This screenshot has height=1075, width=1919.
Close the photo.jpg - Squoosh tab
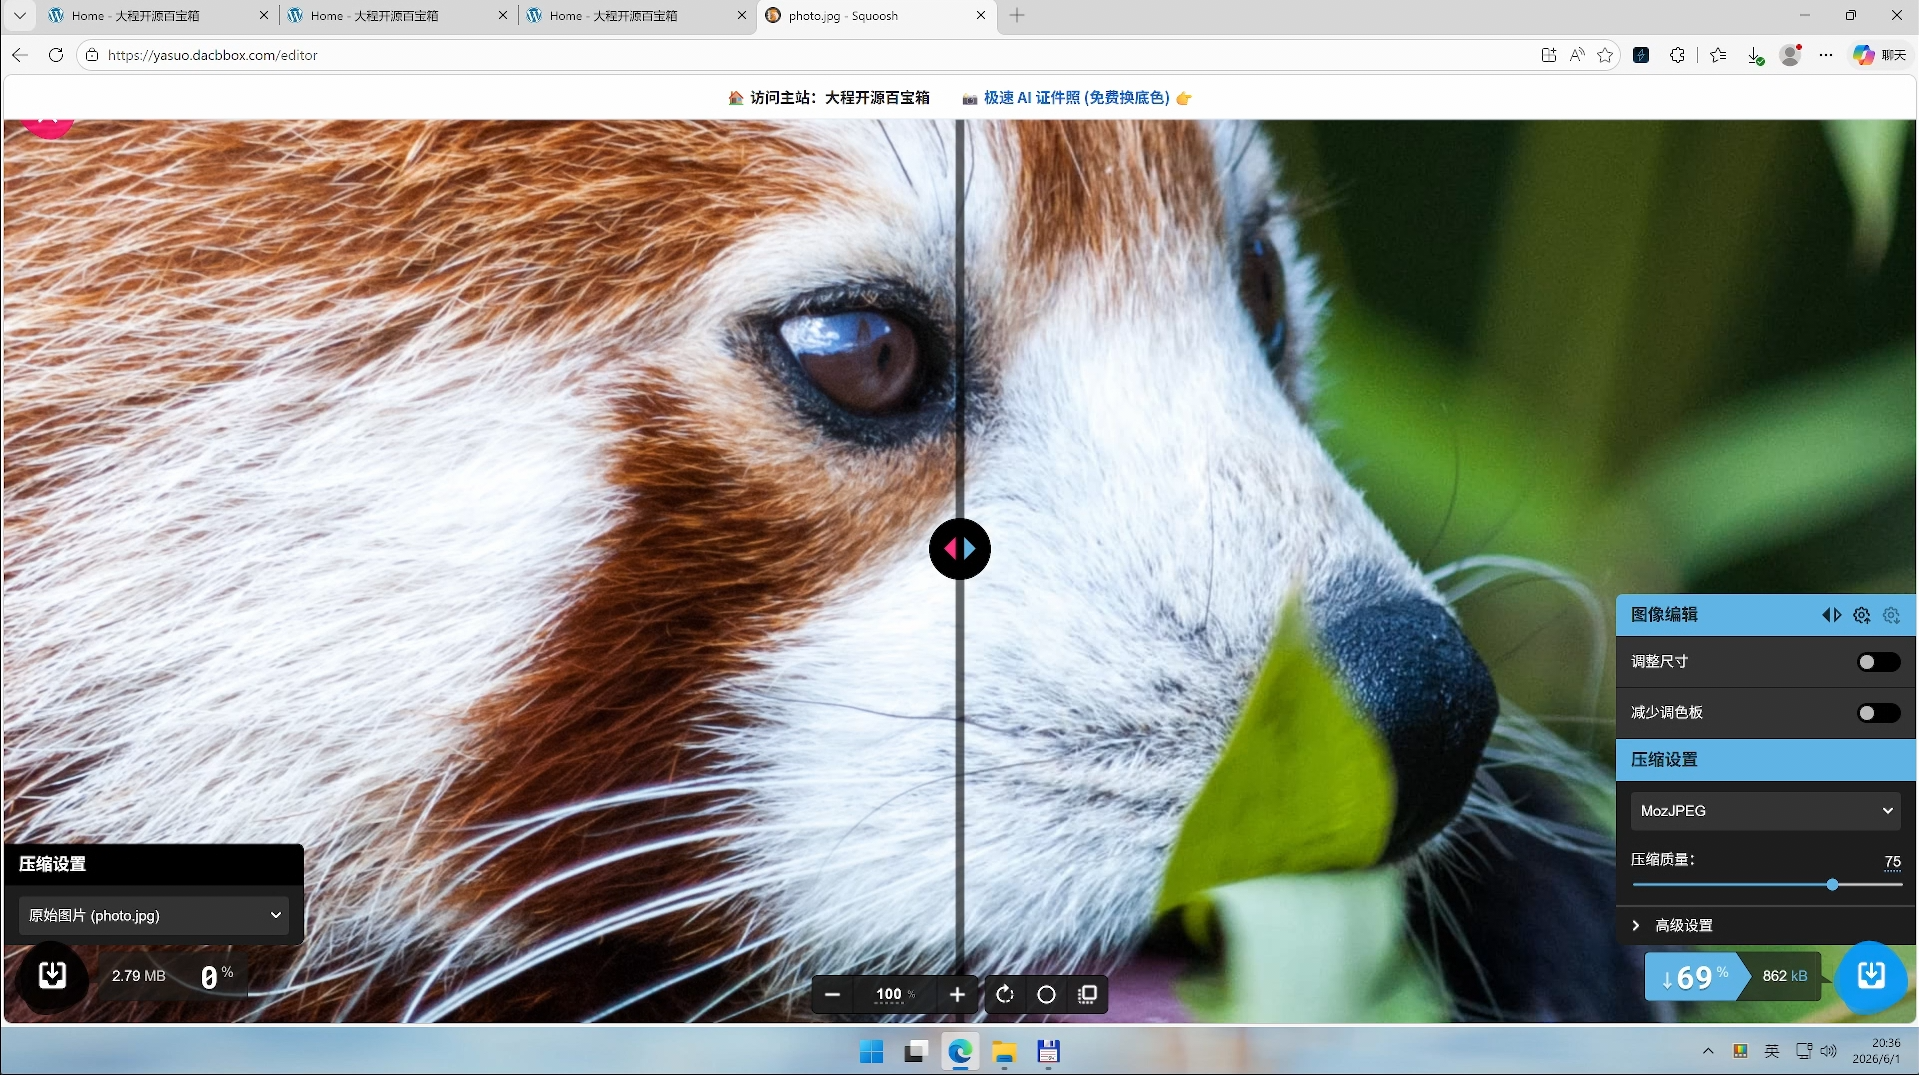tap(981, 15)
